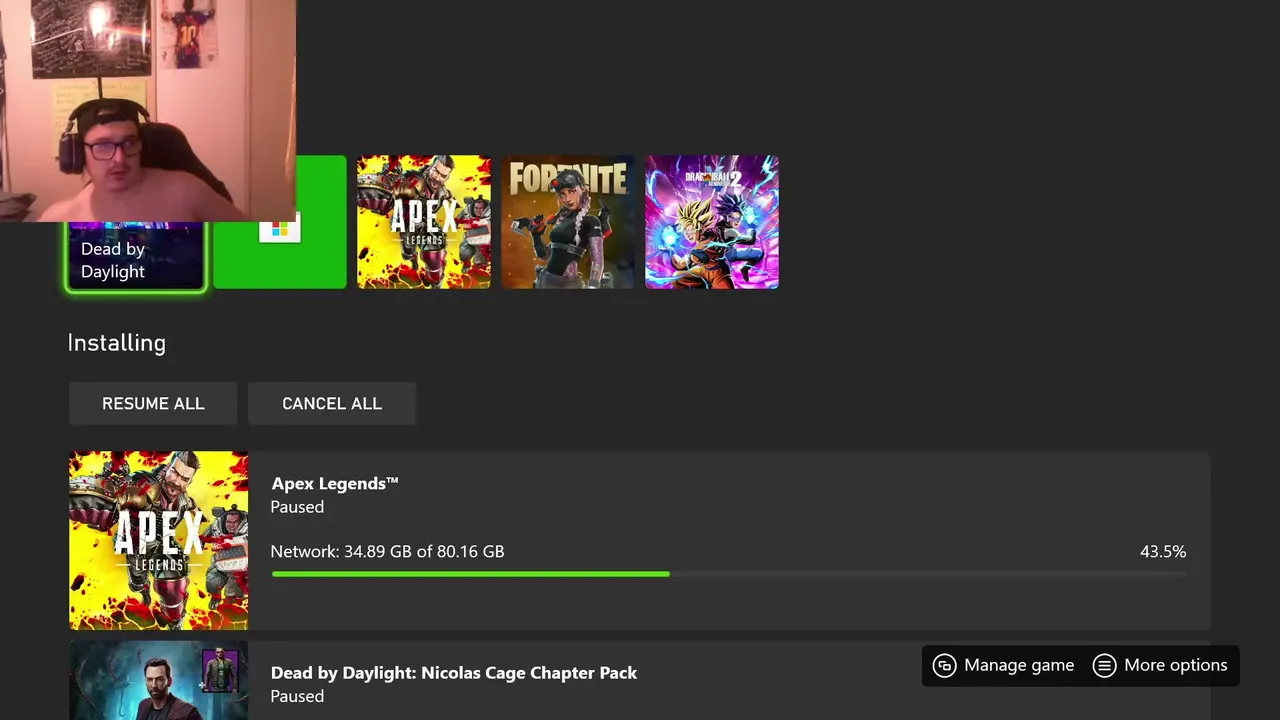Screen dimensions: 1280x720
Task: Open the Dead by Daylight tile
Action: (x=135, y=255)
